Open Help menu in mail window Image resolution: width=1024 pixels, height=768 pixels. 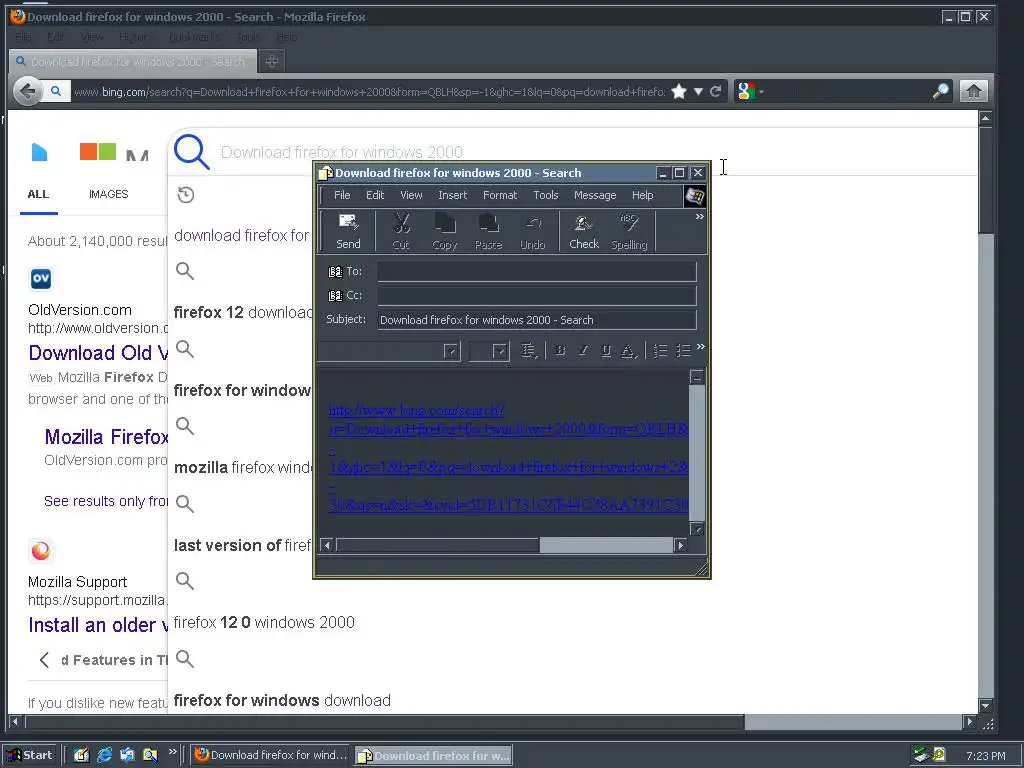coord(643,195)
